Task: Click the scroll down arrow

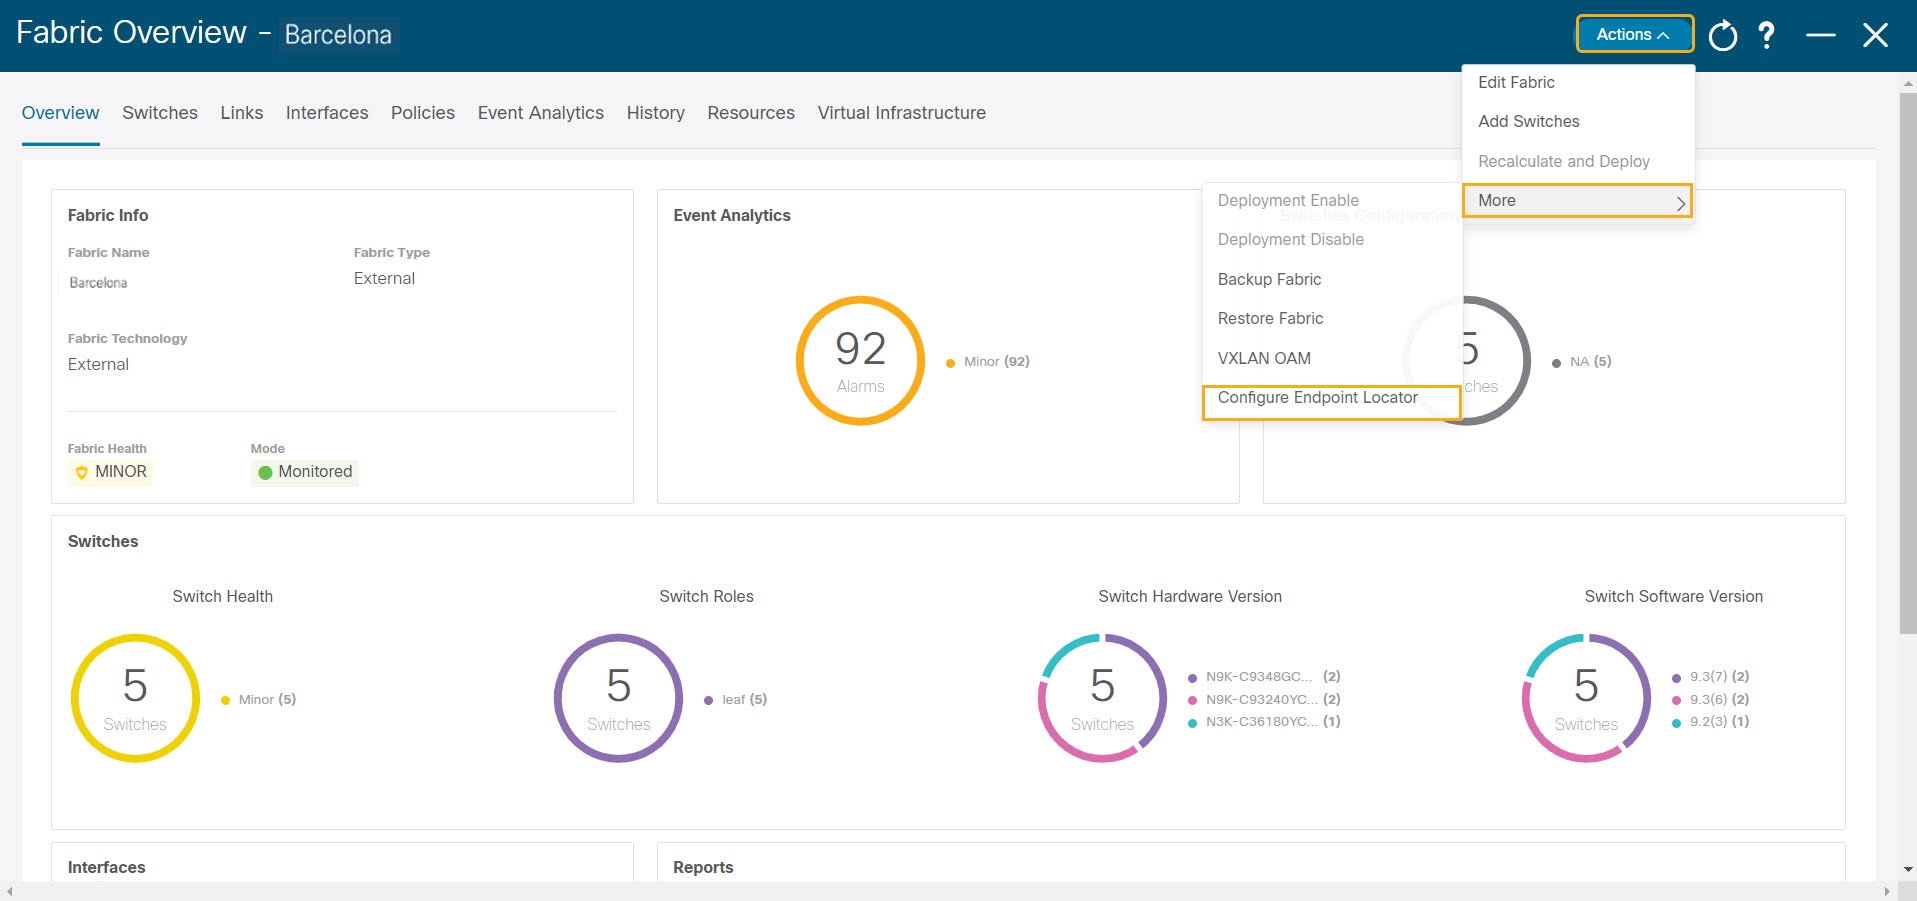Action: [x=1908, y=870]
